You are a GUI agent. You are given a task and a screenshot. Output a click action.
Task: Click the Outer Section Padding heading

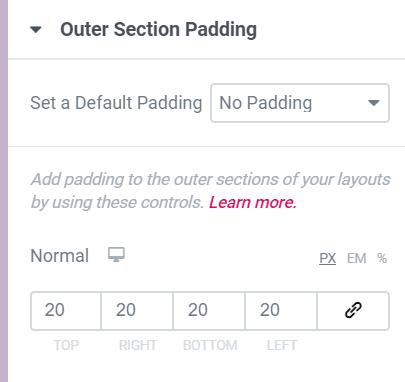coord(158,29)
